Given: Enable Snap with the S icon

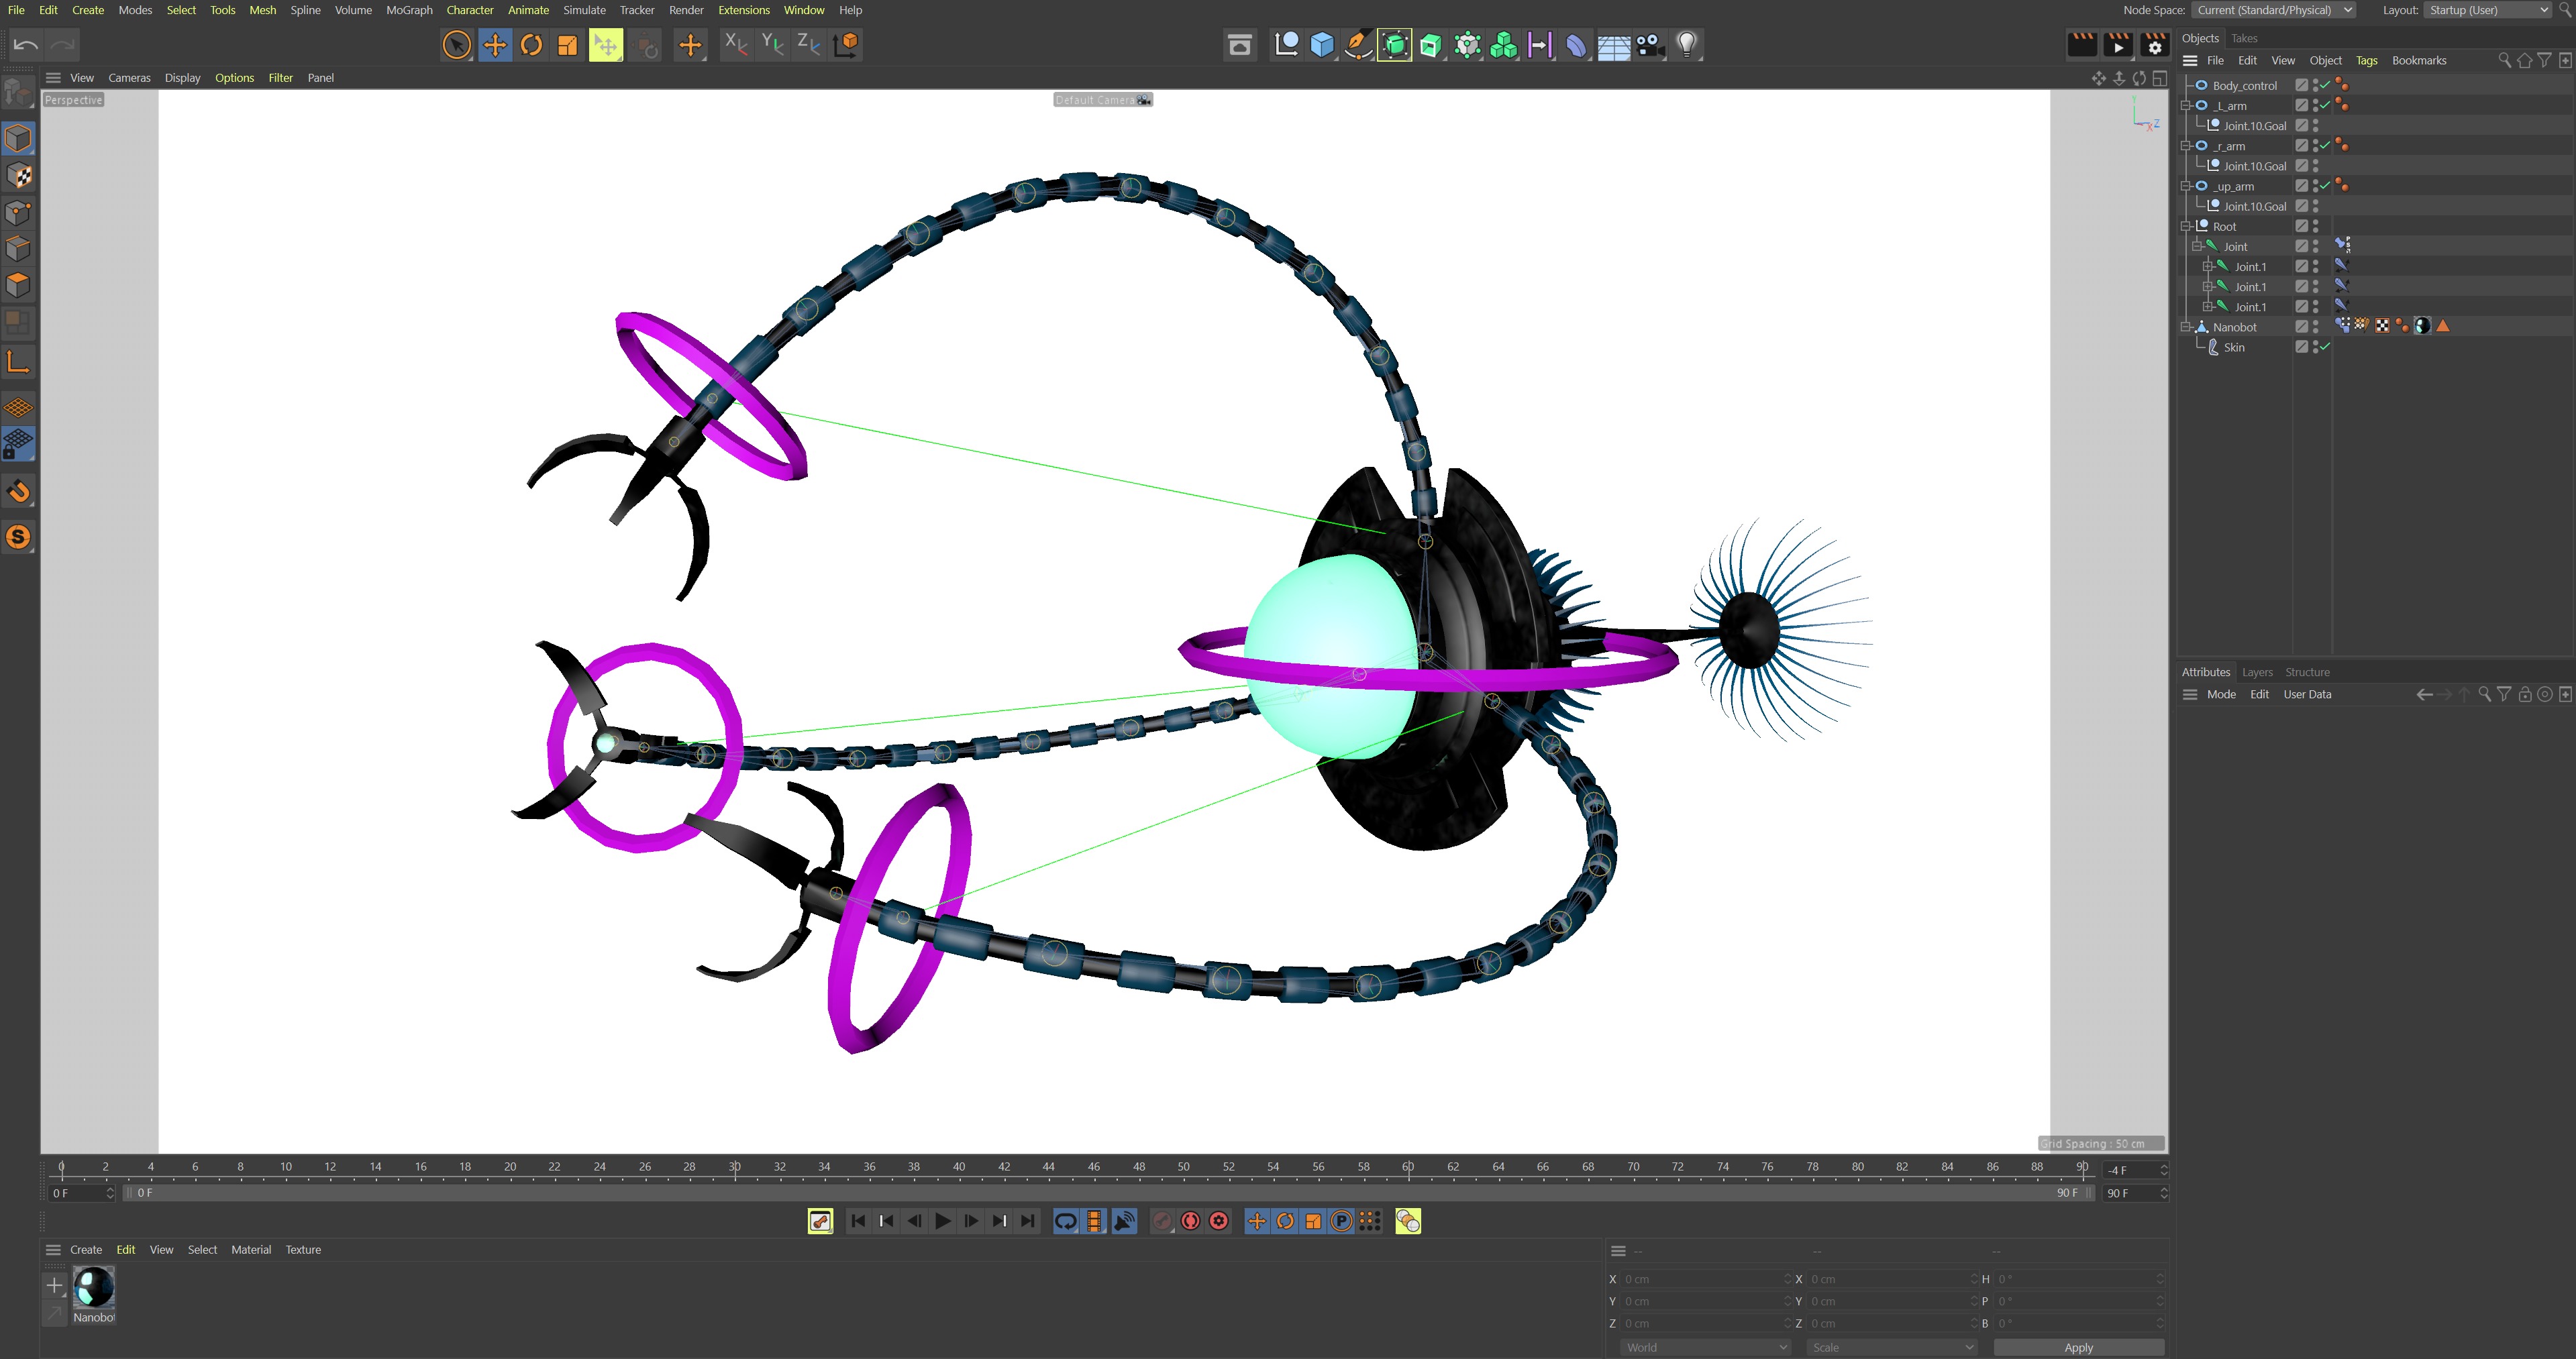Looking at the screenshot, I should (x=19, y=537).
